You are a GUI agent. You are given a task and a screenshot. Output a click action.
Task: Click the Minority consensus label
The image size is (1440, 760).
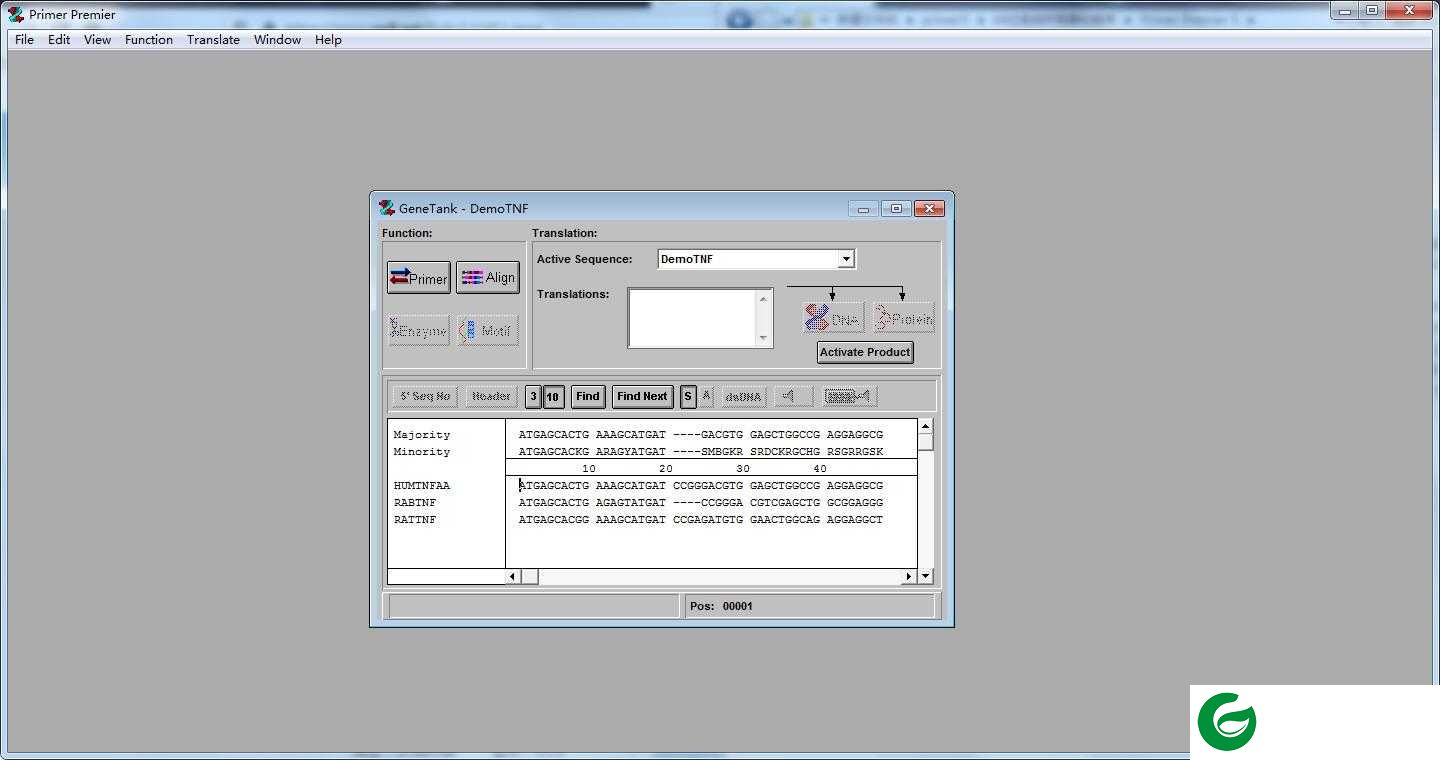tap(422, 451)
